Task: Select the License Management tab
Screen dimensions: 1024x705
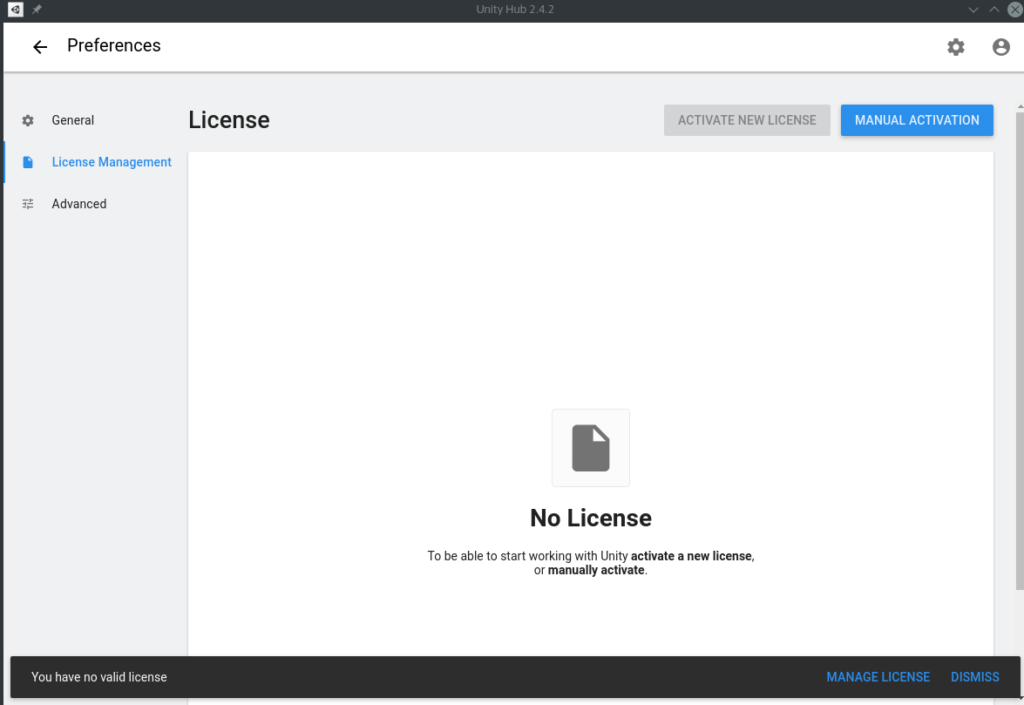Action: point(112,162)
